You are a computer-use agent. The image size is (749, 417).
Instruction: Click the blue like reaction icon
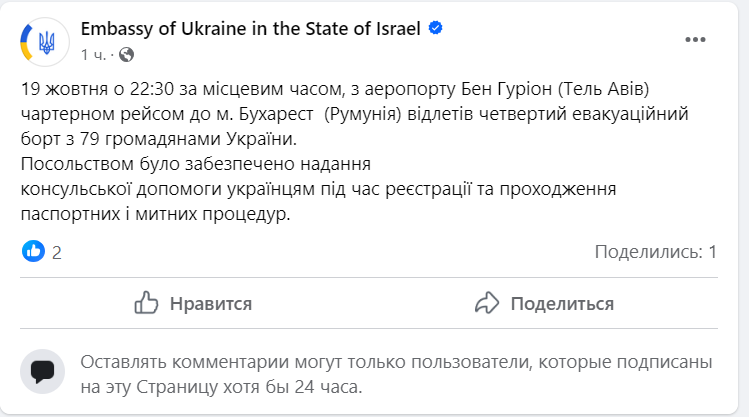(33, 252)
